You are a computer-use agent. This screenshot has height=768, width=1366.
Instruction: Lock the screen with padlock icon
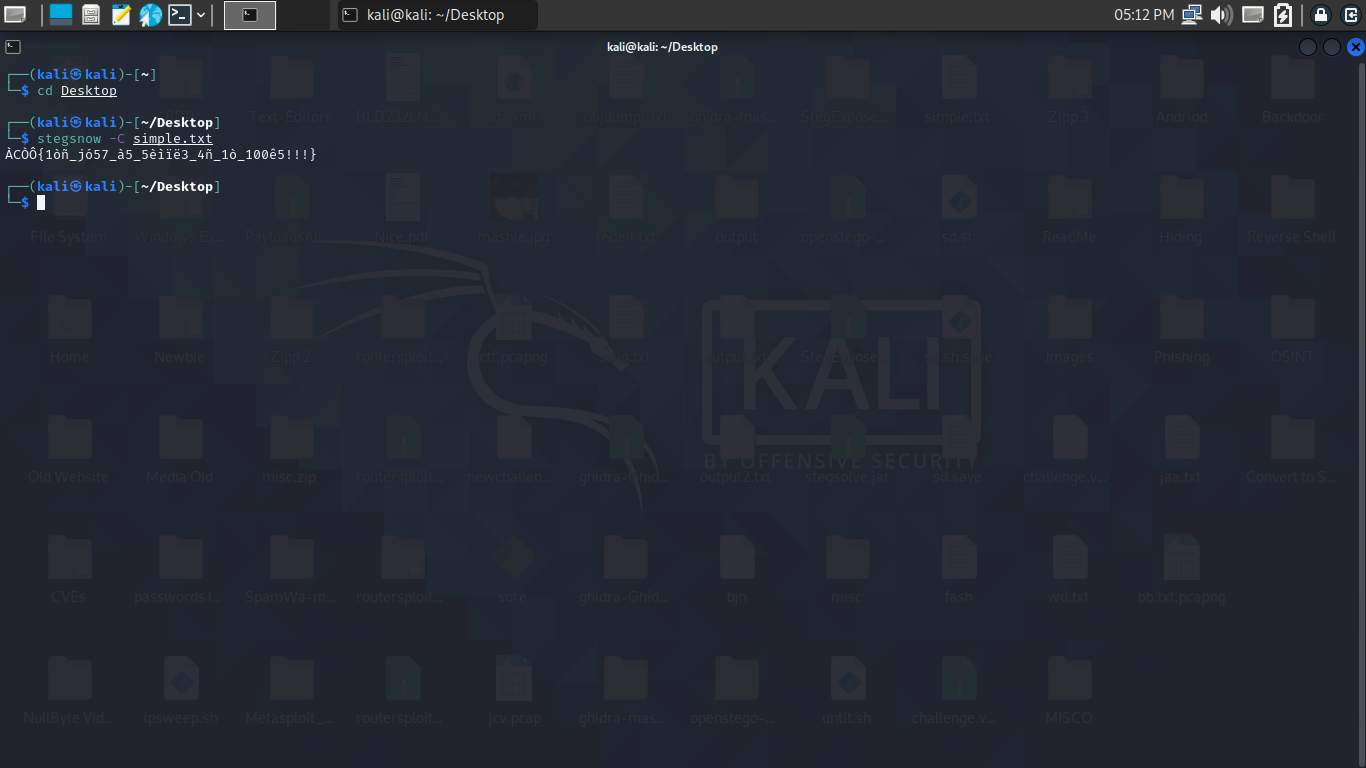1321,14
